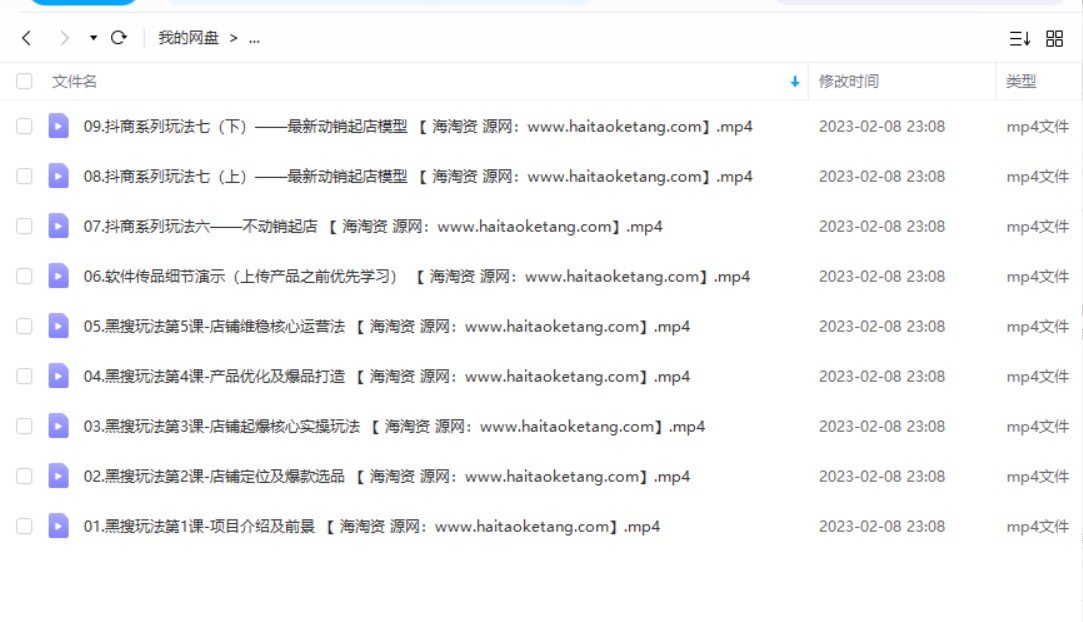Click modified time of 01.黑搜玩法第1课 row
Viewport: 1083px width, 622px height.
(x=882, y=526)
